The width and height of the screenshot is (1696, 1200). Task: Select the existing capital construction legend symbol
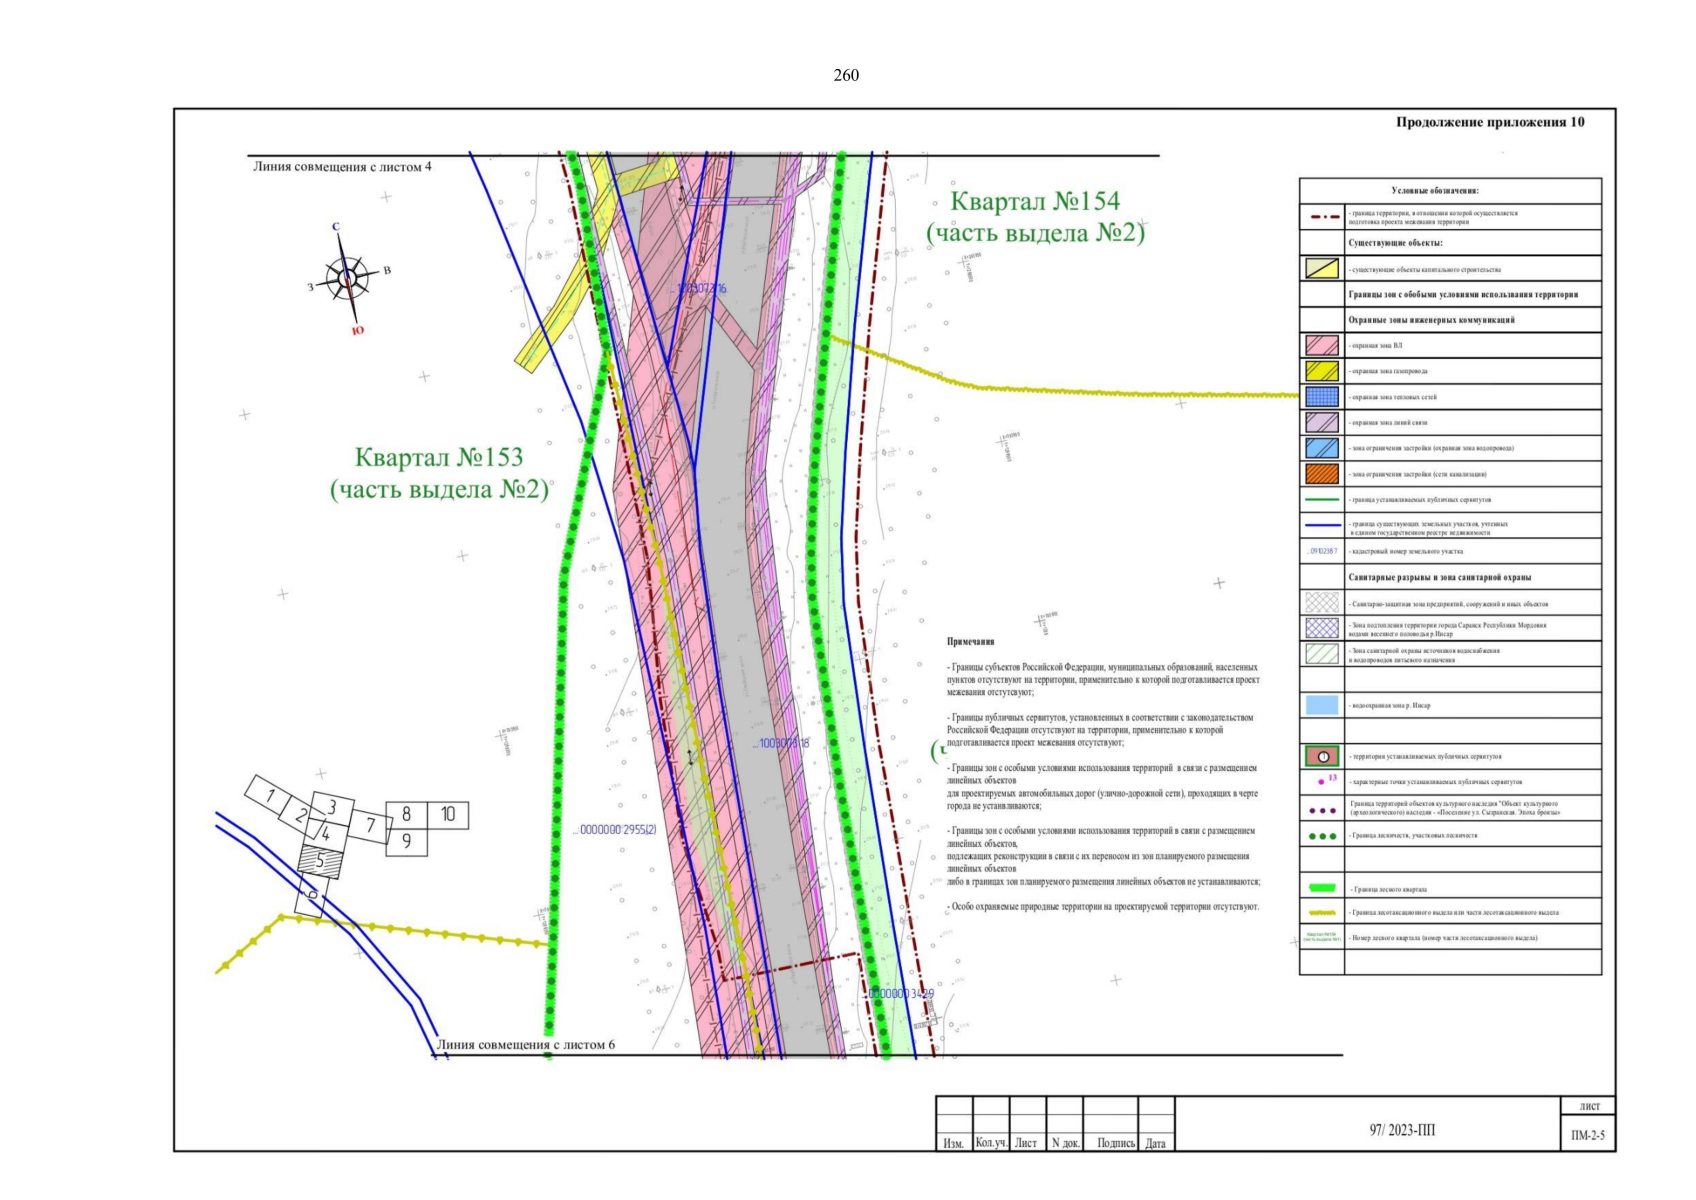click(1321, 268)
